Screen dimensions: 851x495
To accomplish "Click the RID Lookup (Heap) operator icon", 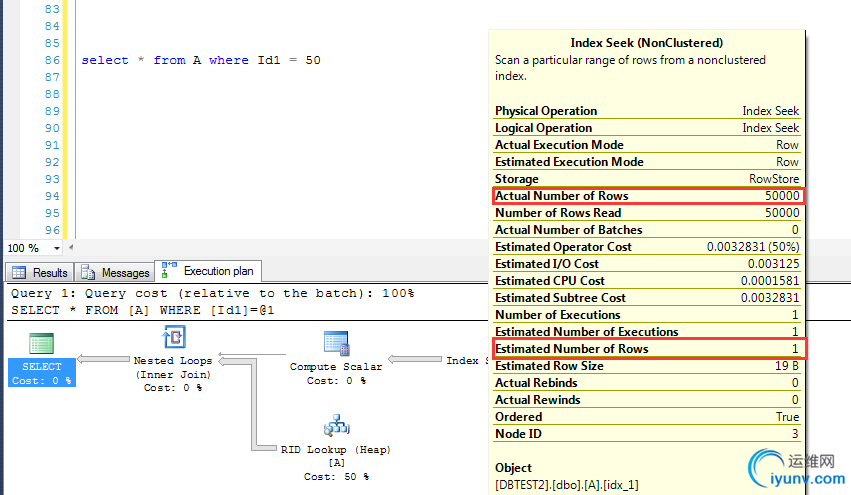I will 336,426.
